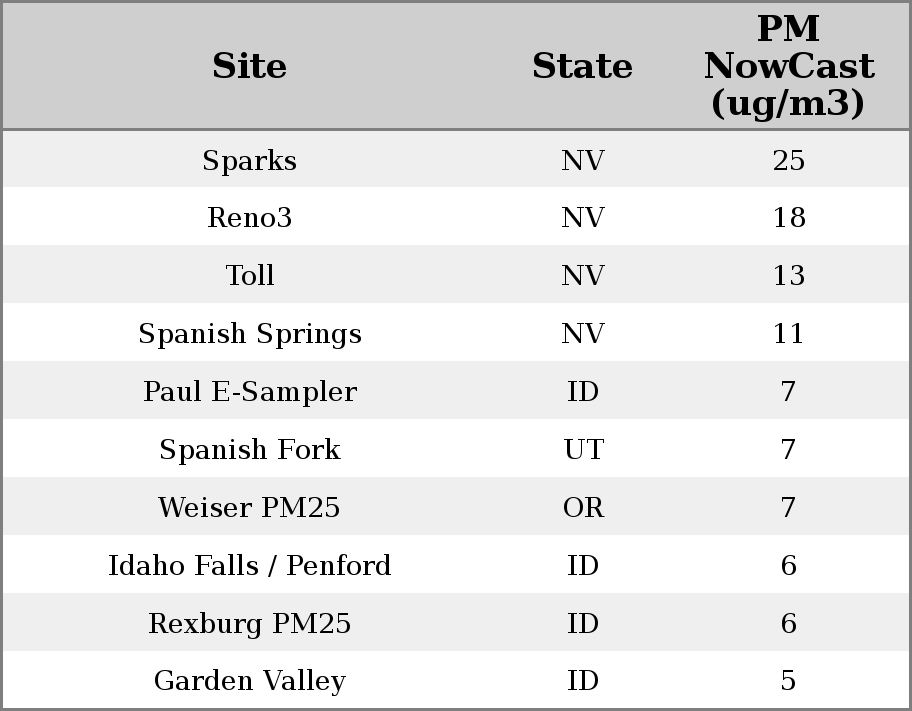
Task: Select the Sparks site cell
Action: (249, 161)
